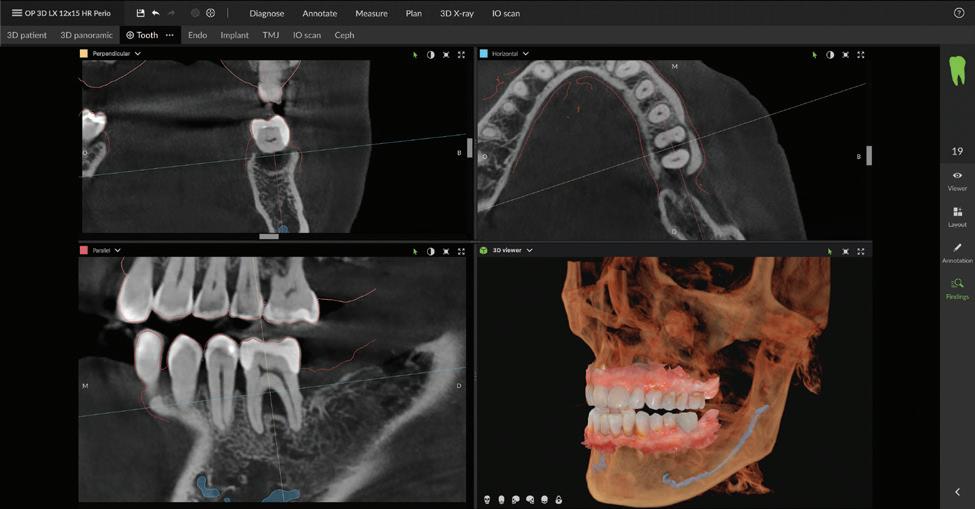Click tooth number 19 in right sidebar

tap(958, 151)
